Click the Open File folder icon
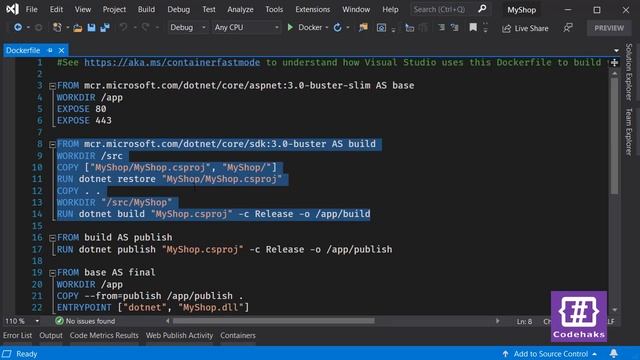The image size is (640, 360). pos(78,28)
